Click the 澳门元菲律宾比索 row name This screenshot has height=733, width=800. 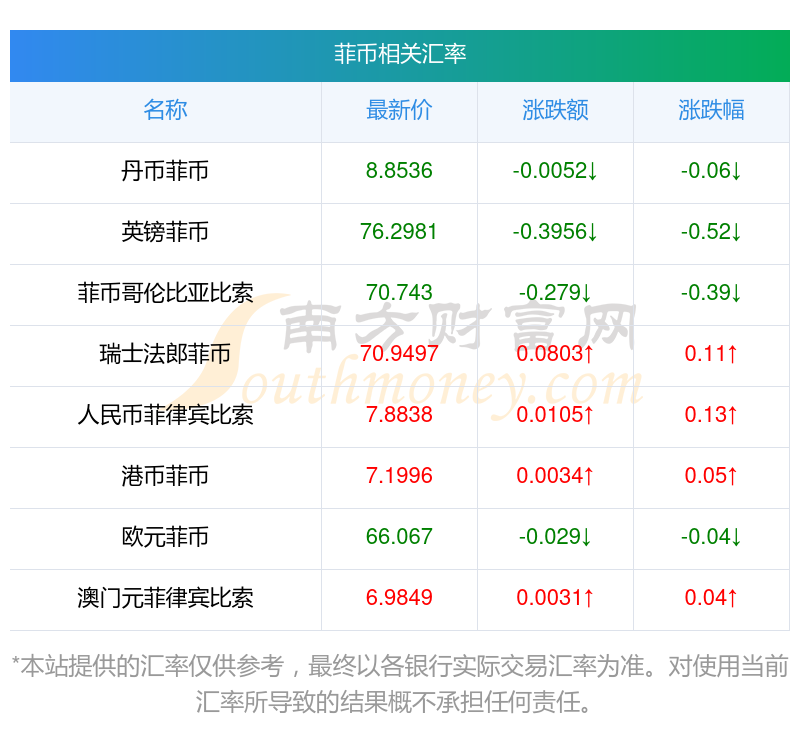coord(165,598)
